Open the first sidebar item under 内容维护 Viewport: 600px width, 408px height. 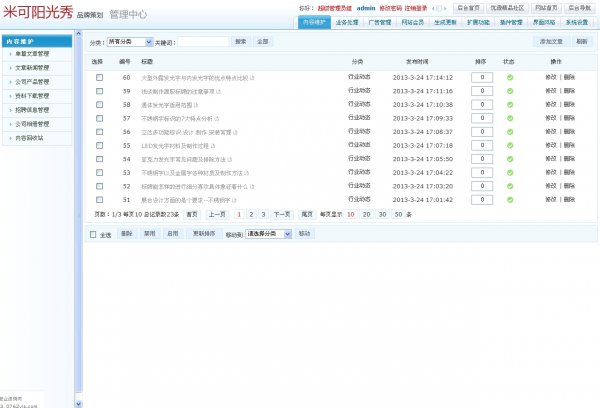pos(32,54)
